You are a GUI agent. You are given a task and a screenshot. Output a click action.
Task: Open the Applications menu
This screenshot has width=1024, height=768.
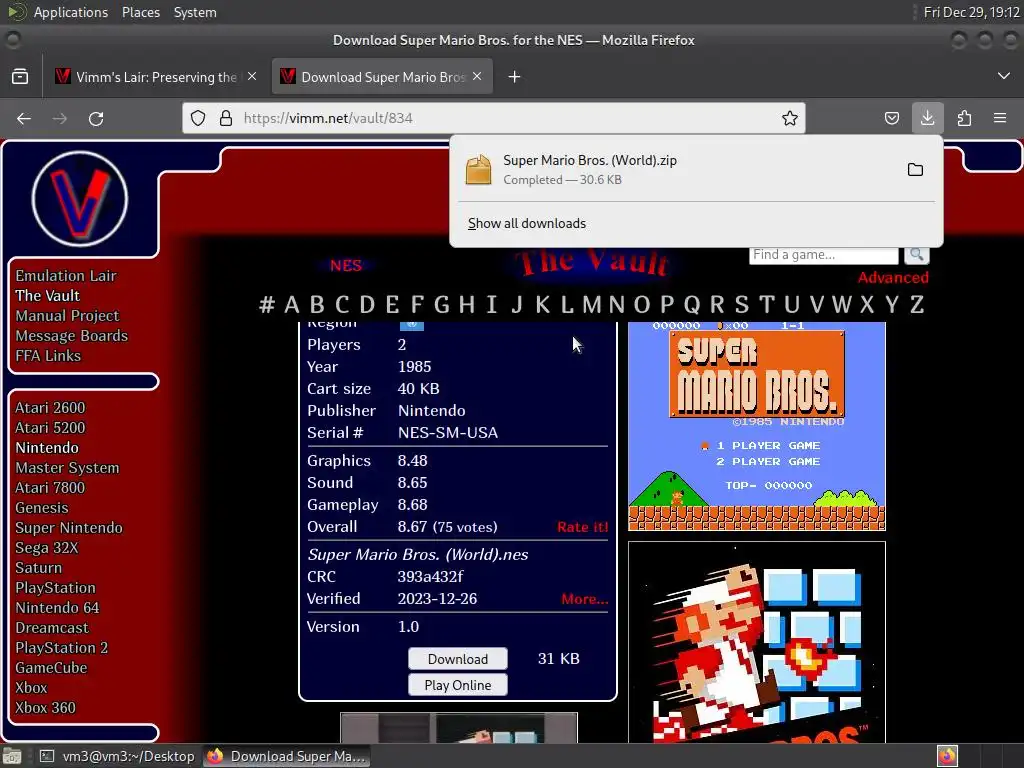[x=71, y=12]
